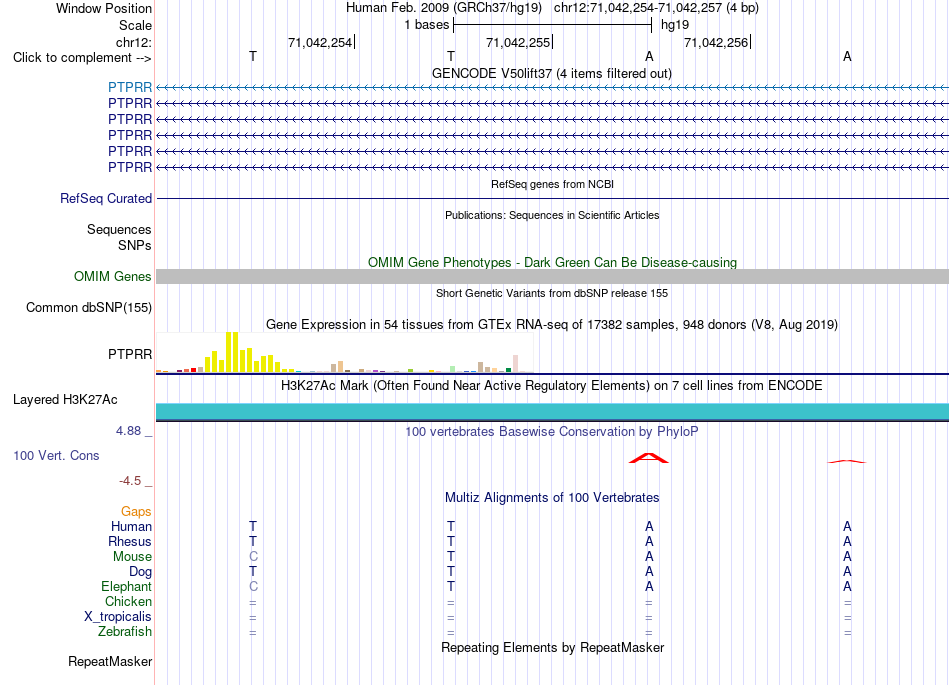Select the 'Scale' track label
Screen dimensions: 950x685
click(x=135, y=25)
